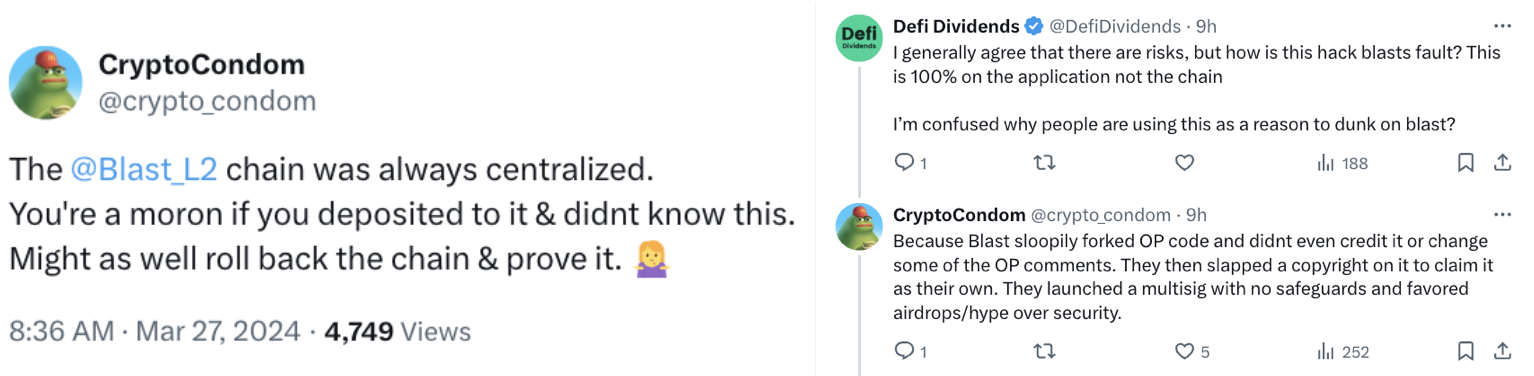Image resolution: width=1534 pixels, height=376 pixels.
Task: Open more options on Defi Dividends tweet
Action: 1502,26
